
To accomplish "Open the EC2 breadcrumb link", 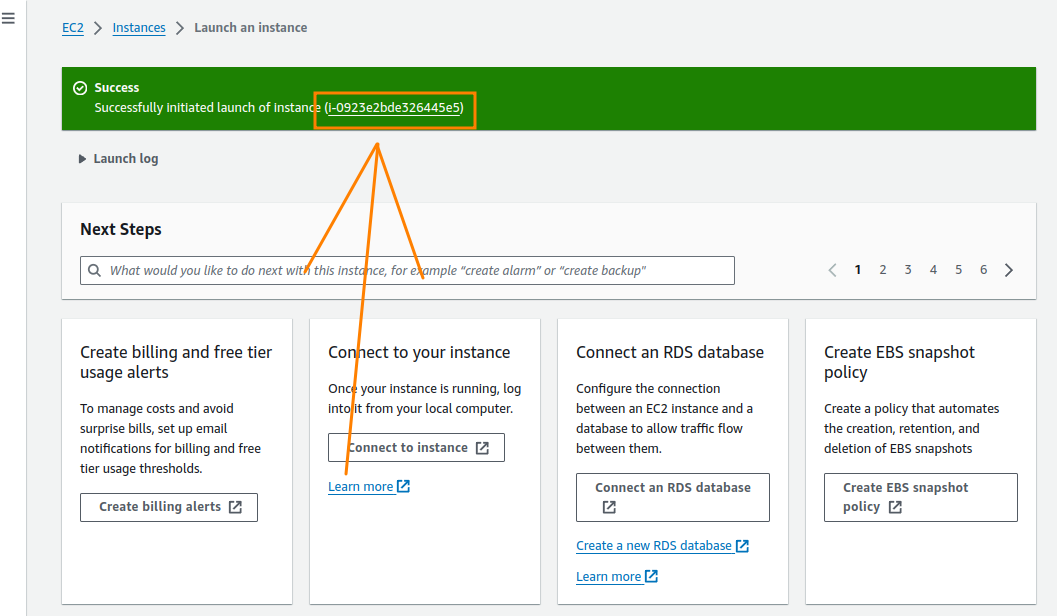I will point(72,27).
